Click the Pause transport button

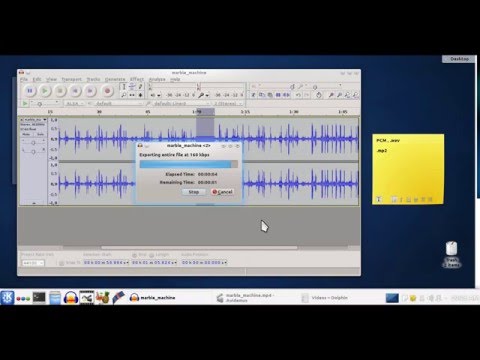[x=30, y=91]
